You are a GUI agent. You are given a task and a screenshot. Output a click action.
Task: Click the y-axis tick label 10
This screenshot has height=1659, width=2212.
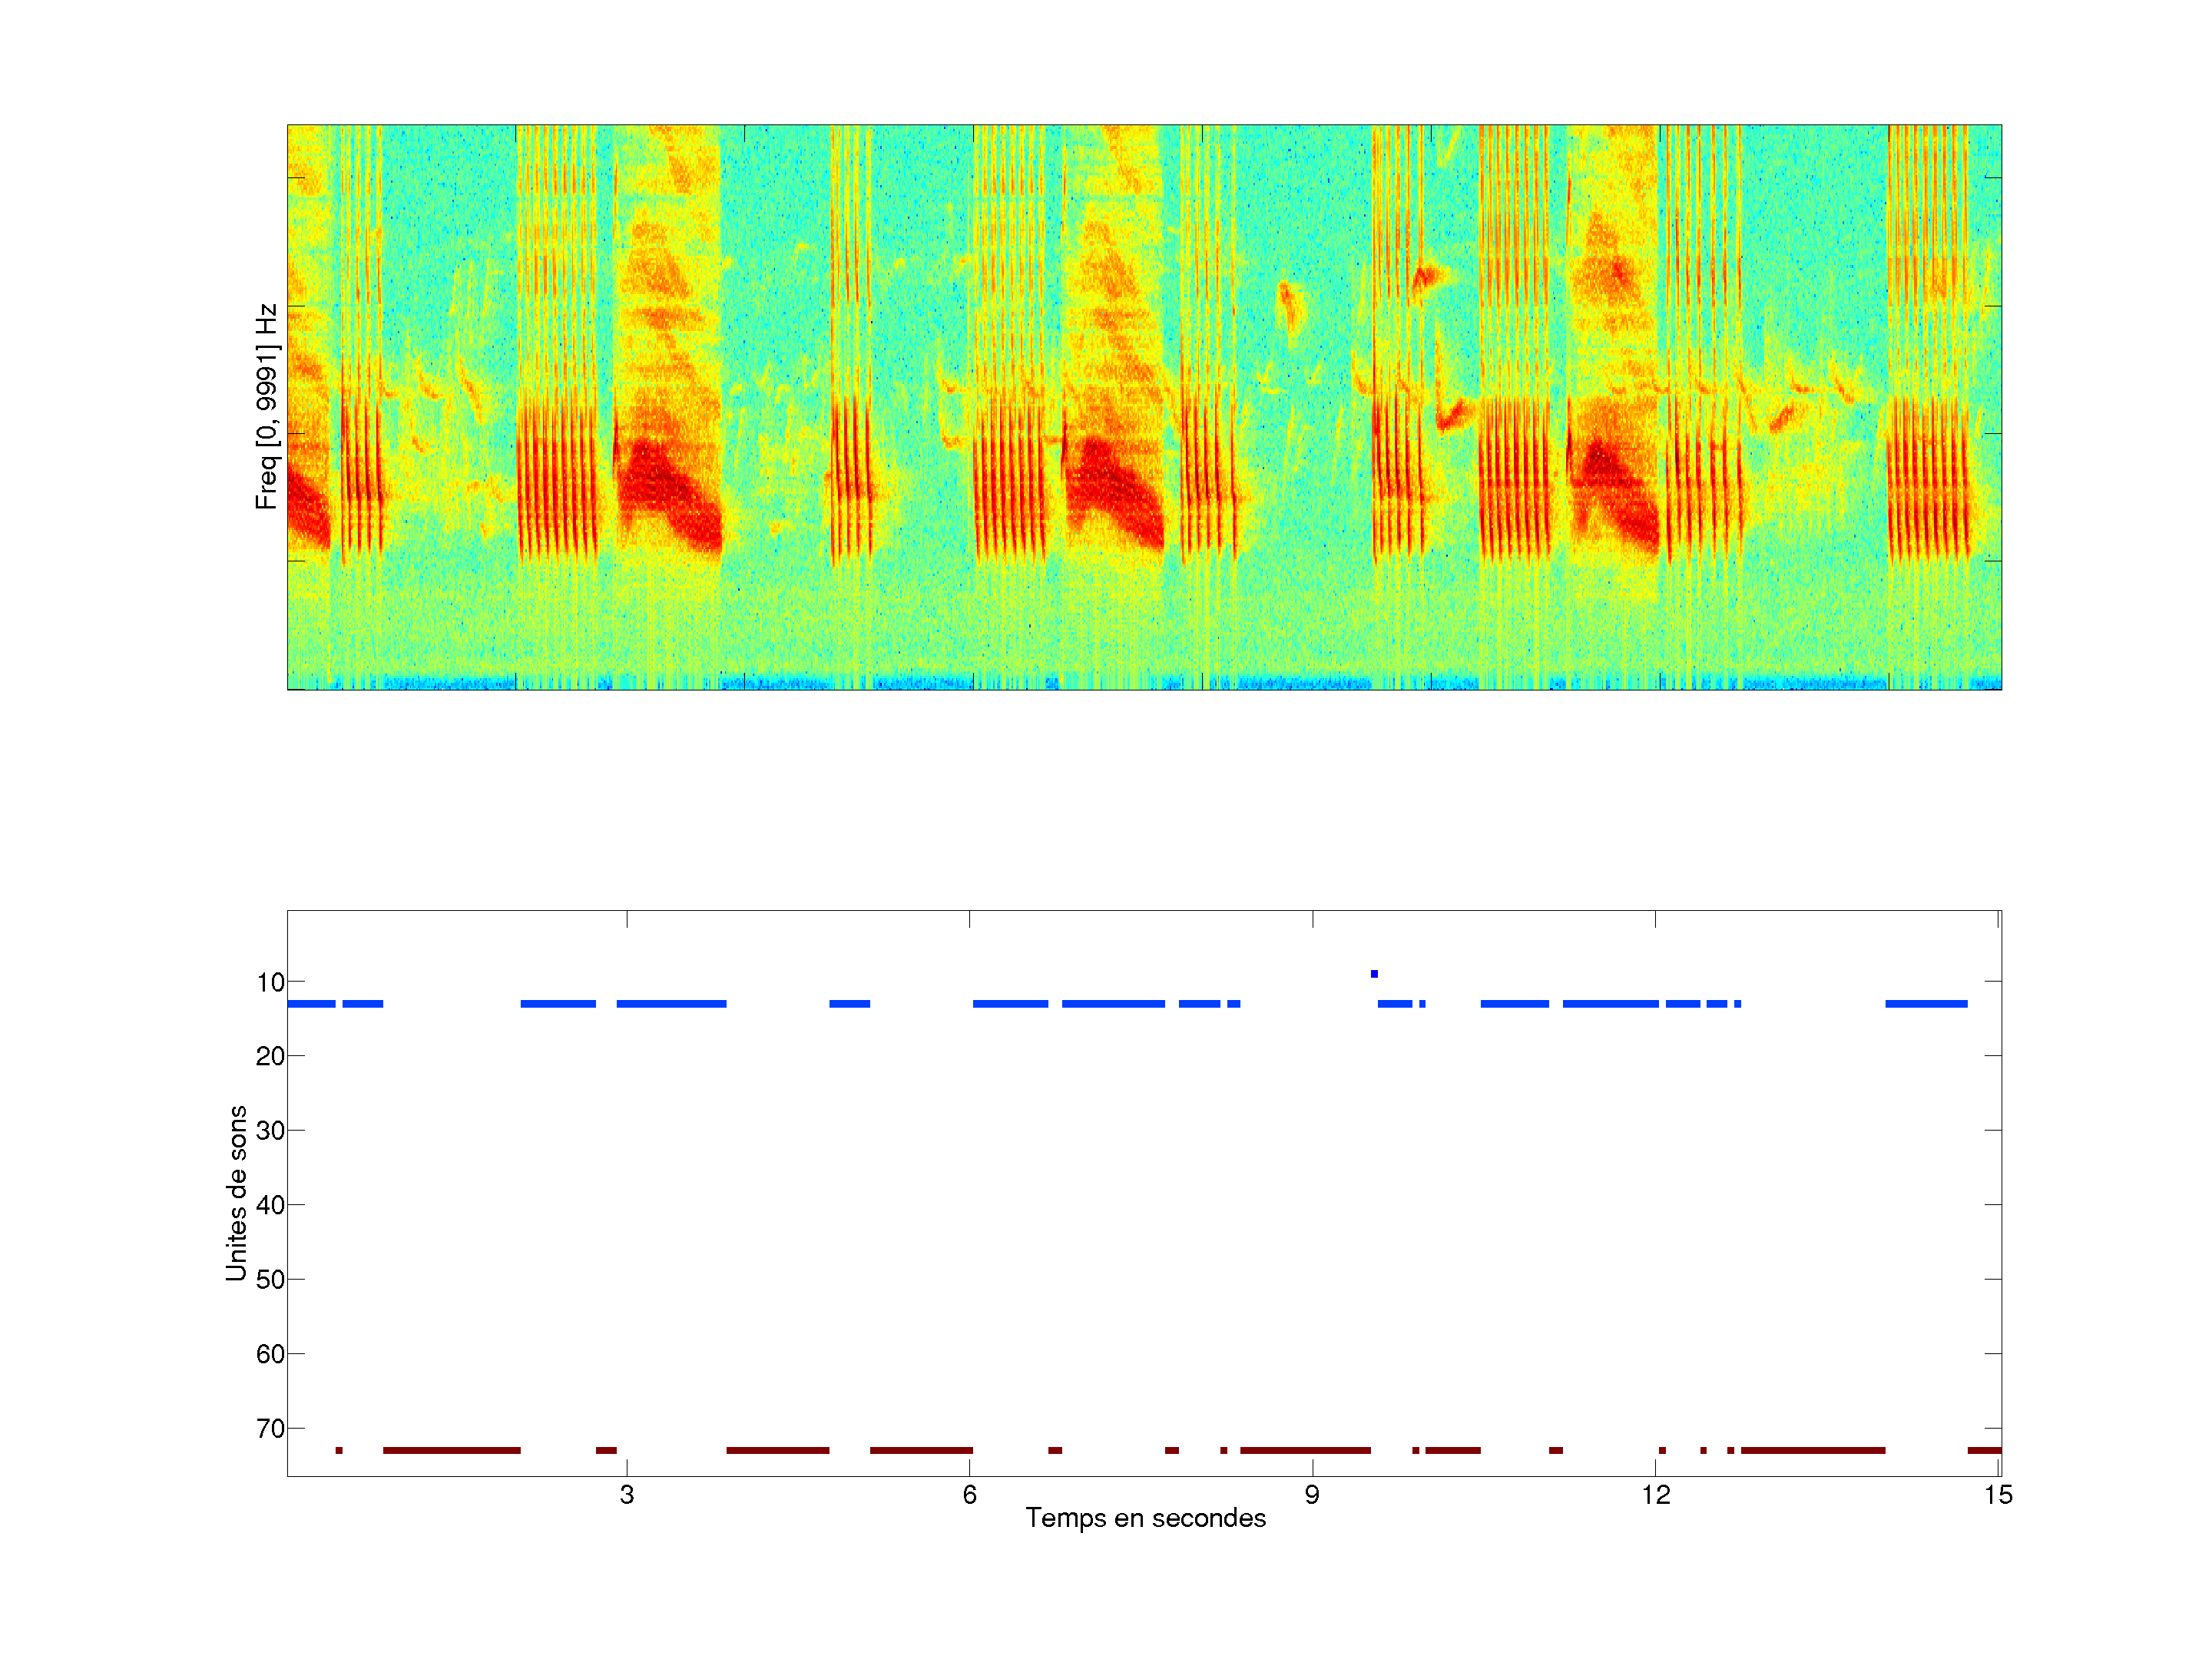270,982
